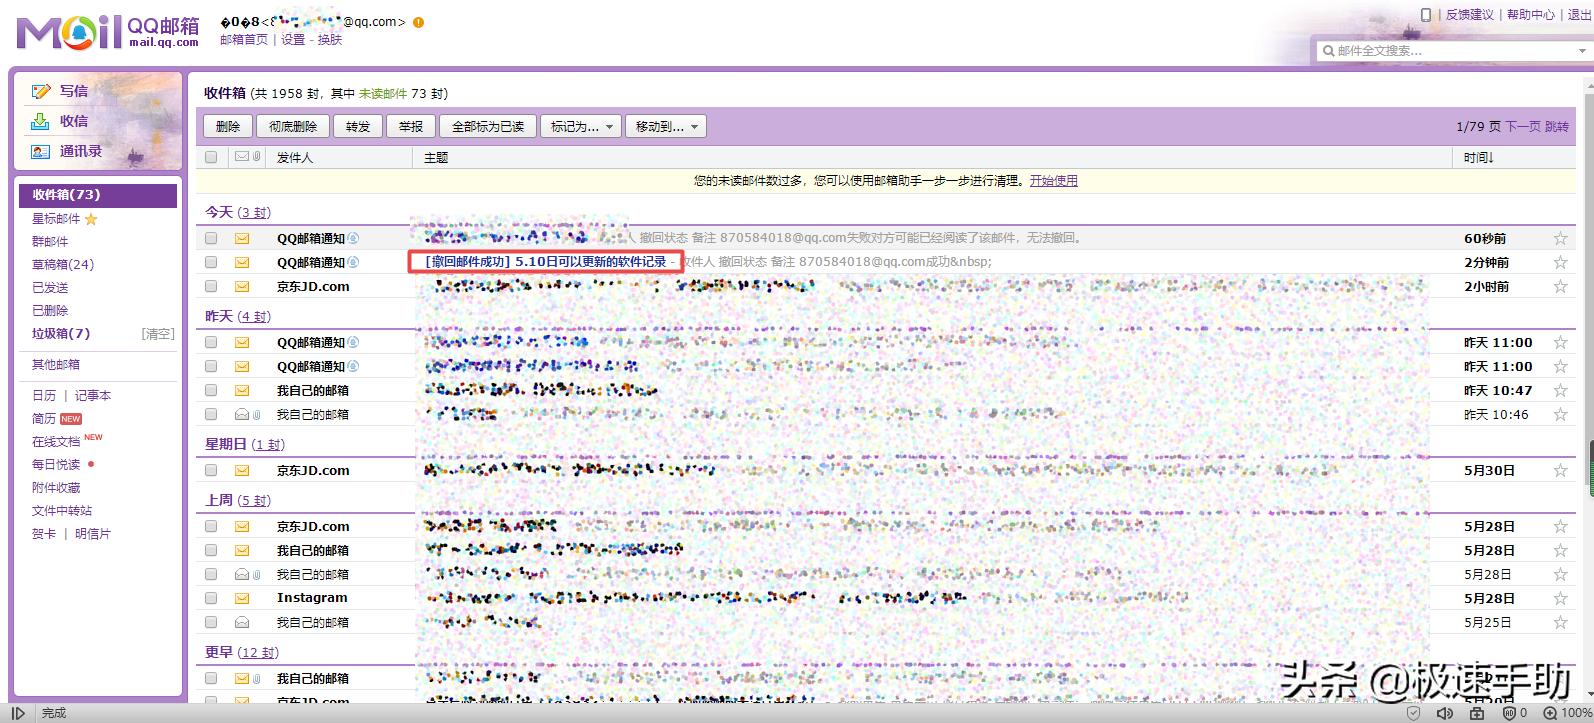Open the 星标邮件 folder
Screen dimensions: 1594x723
pos(56,219)
